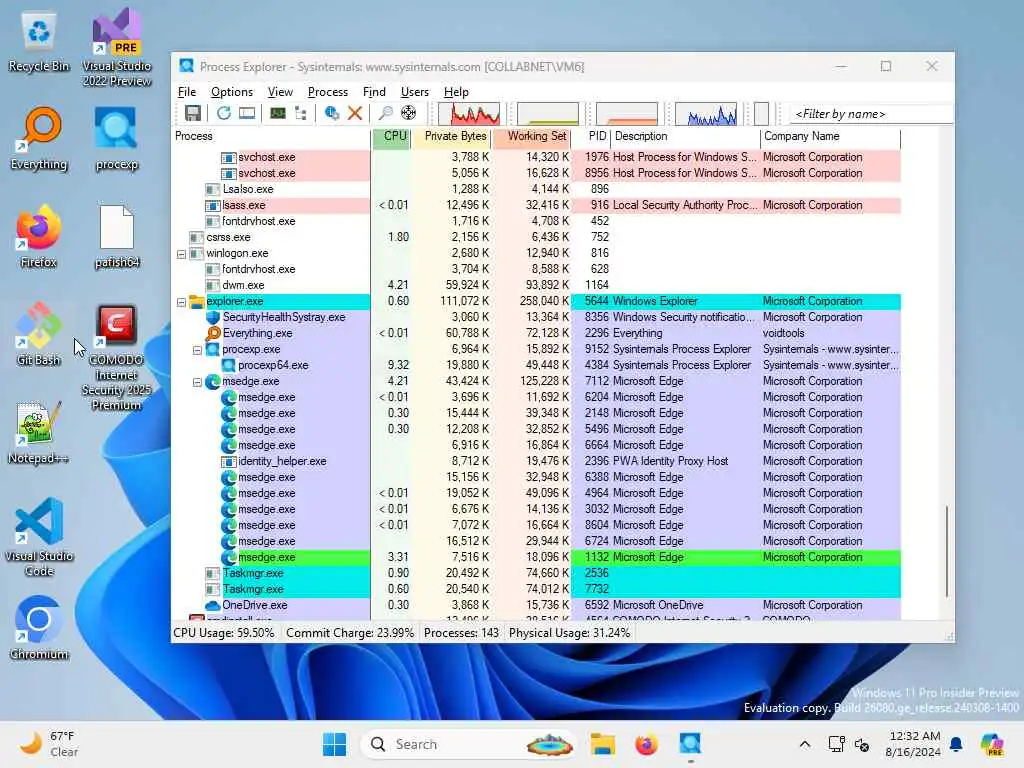Select the Visual Studio Code desktop icon
The width and height of the screenshot is (1024, 768).
(39, 537)
